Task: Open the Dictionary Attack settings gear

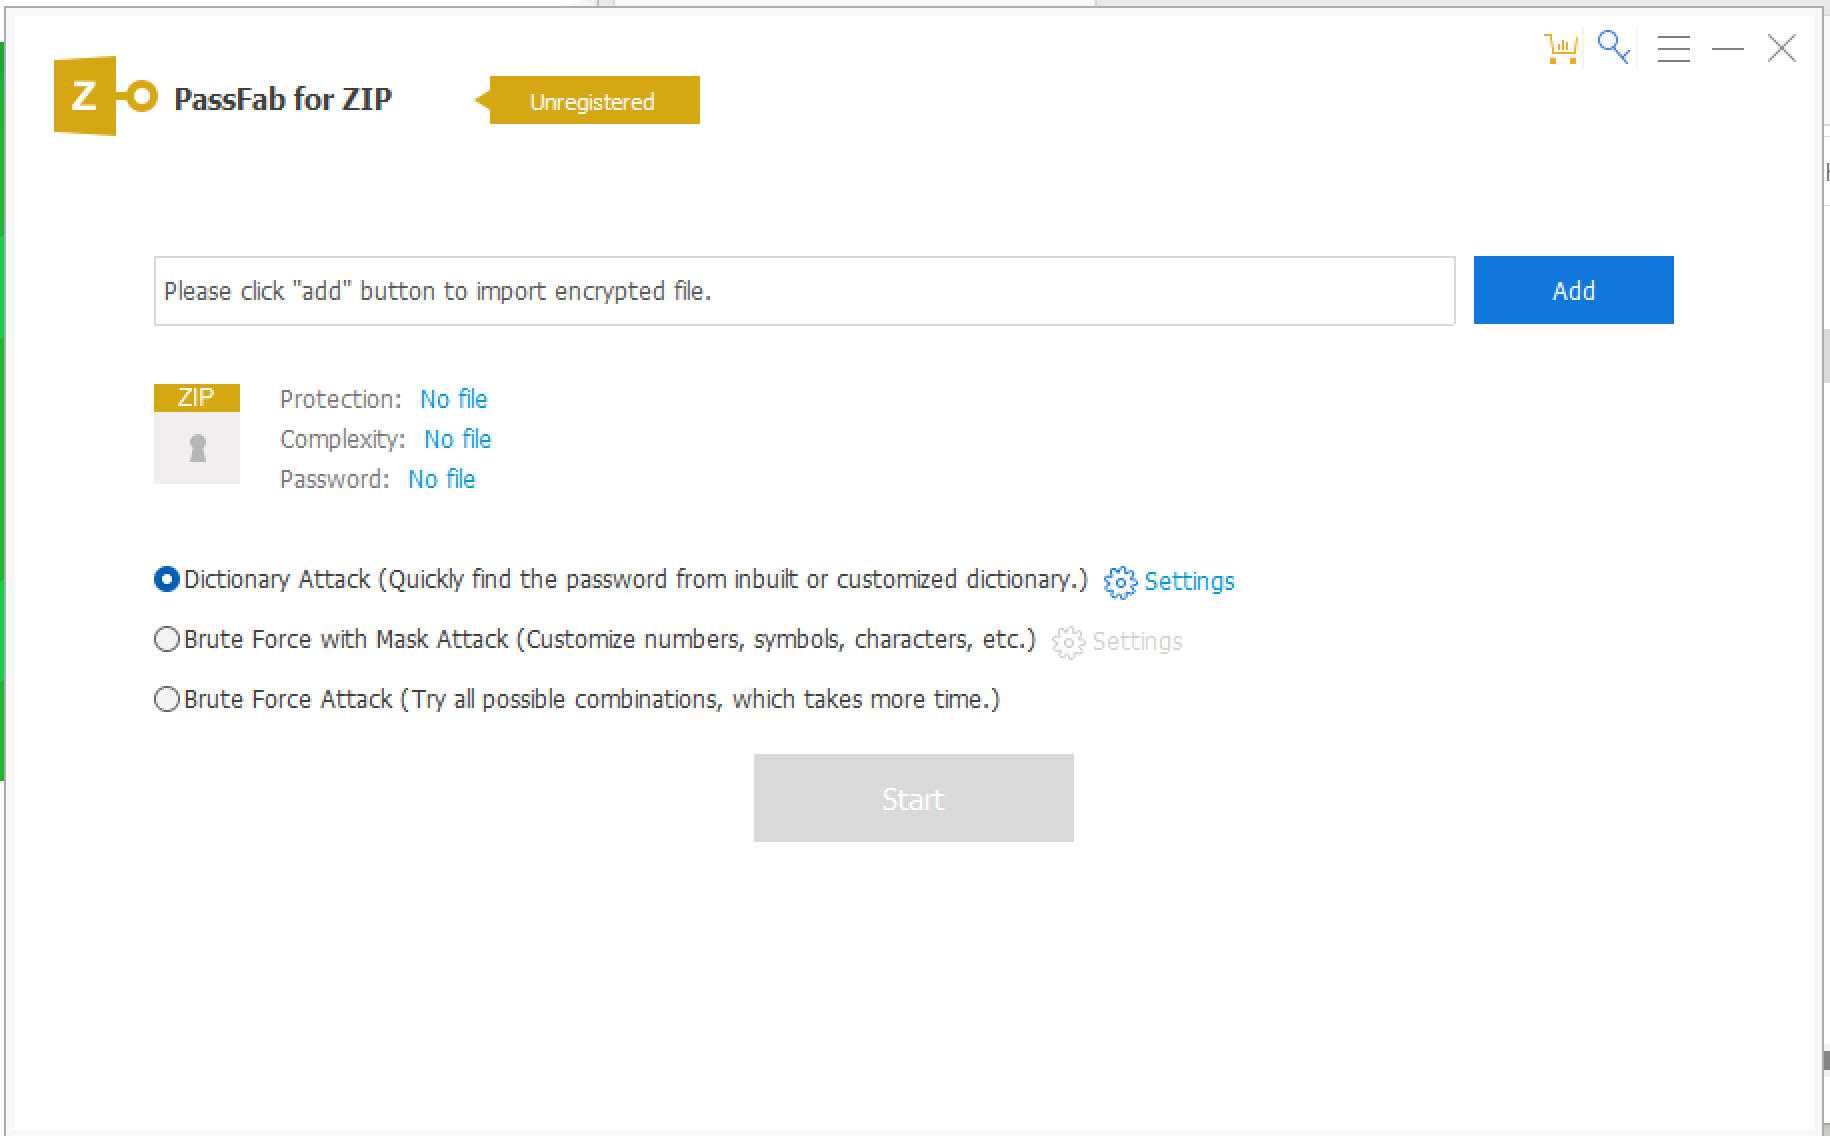Action: [x=1119, y=581]
